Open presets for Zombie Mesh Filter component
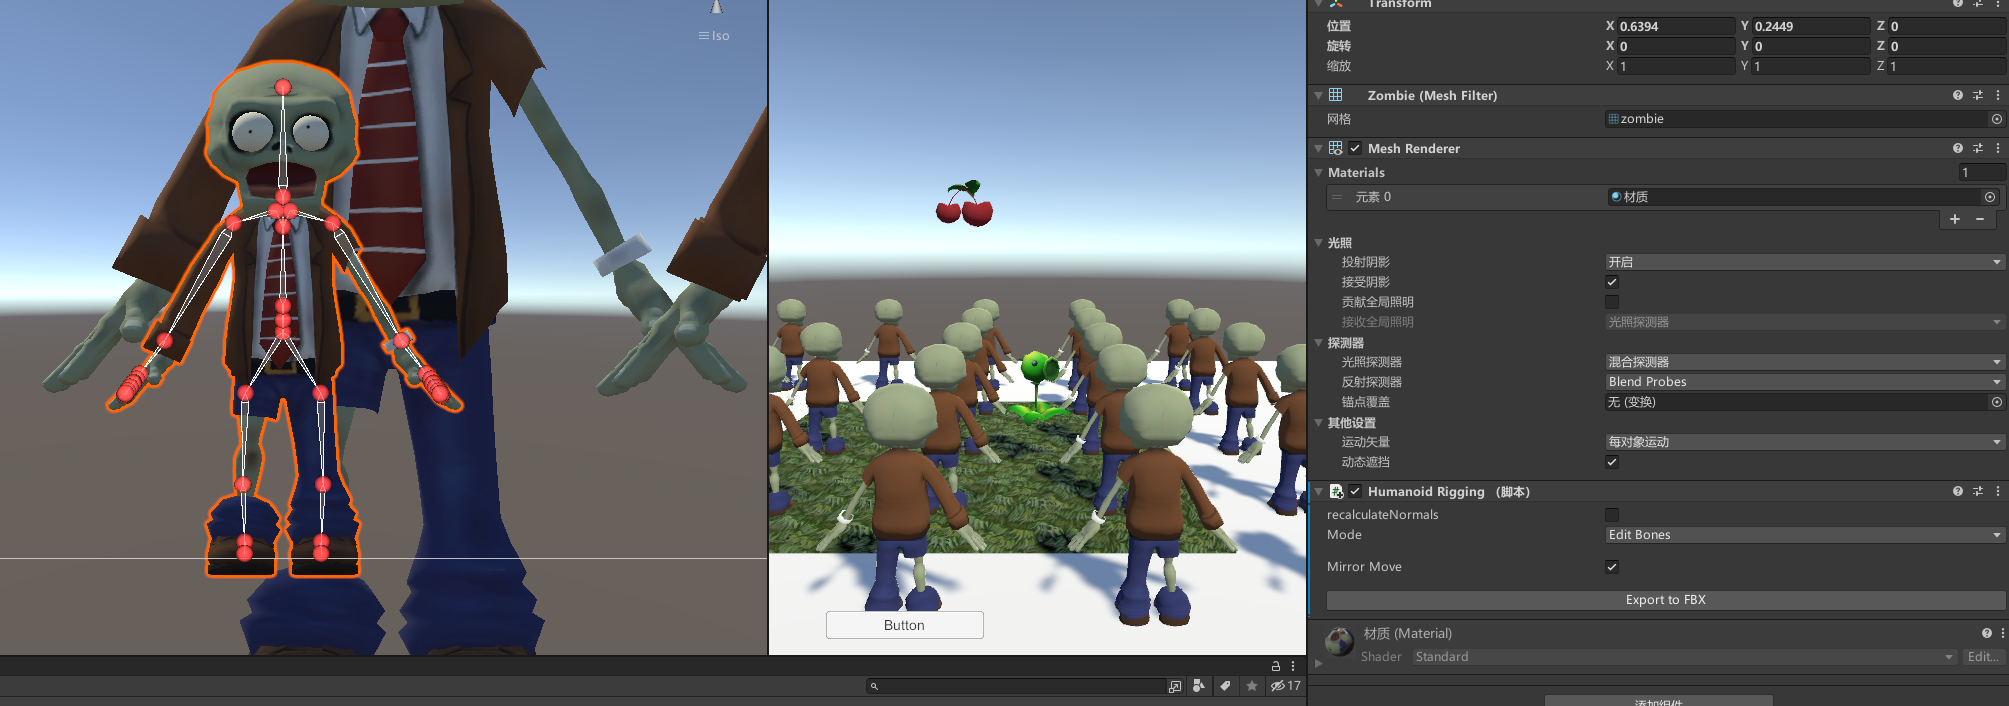Viewport: 2009px width, 706px height. 1978,95
